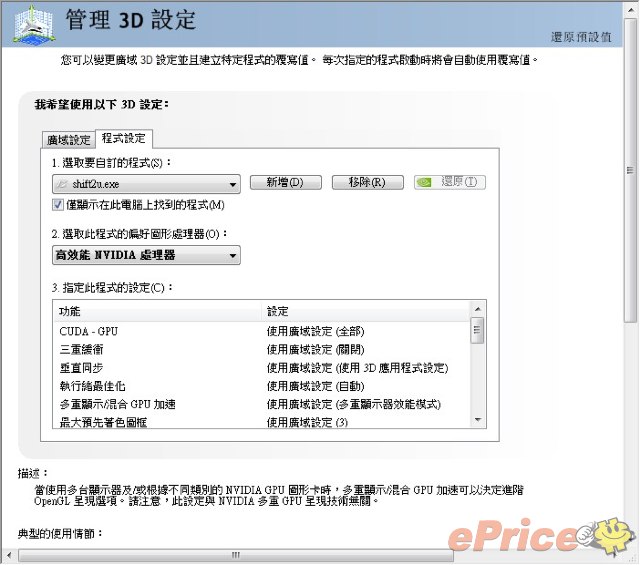Click the 使用廣域設定 (關閉) value
640x565 pixels.
(315, 349)
